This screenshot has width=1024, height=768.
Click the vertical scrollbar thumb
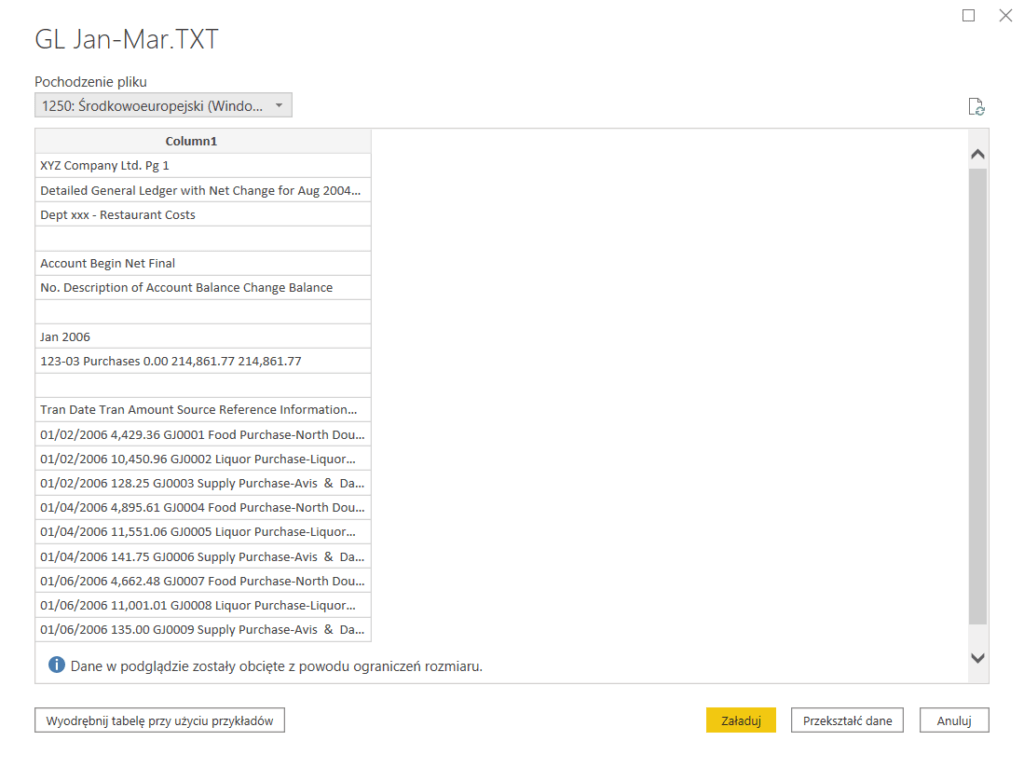[x=978, y=395]
